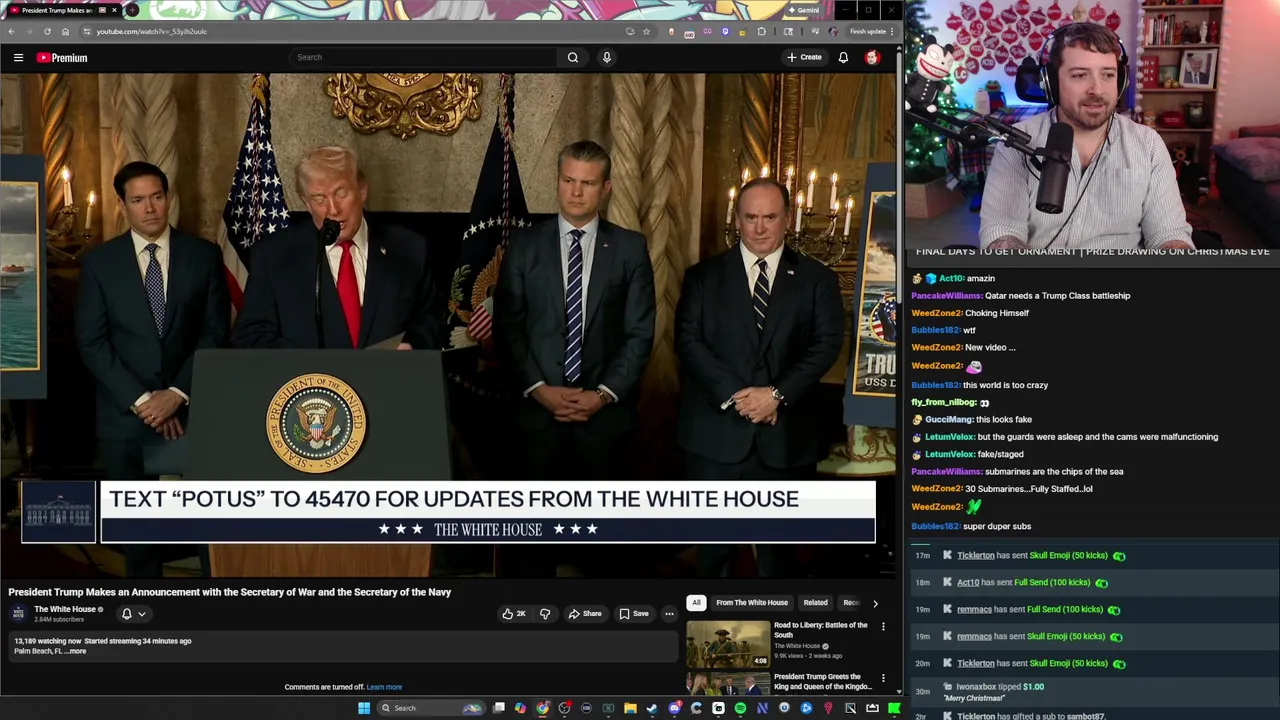Open File Explorer from the taskbar

point(630,708)
